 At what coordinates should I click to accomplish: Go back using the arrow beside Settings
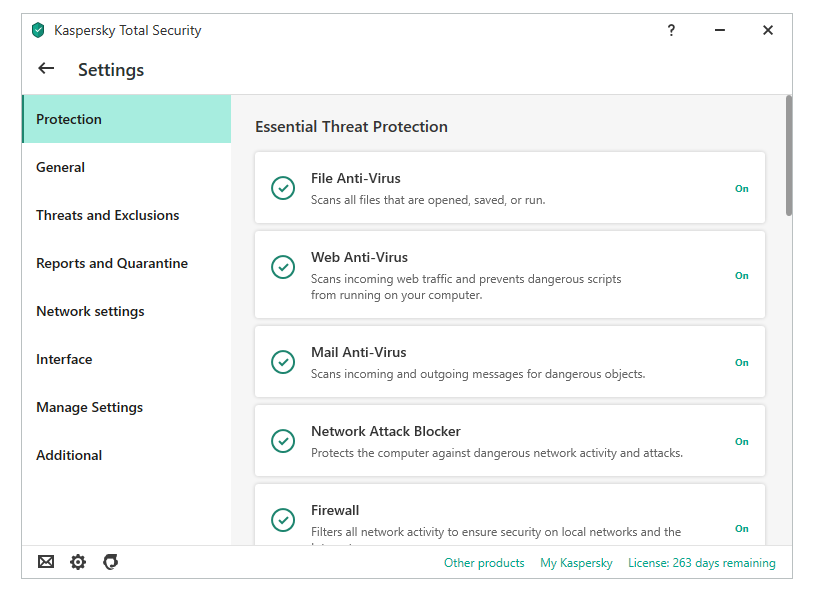tap(46, 68)
